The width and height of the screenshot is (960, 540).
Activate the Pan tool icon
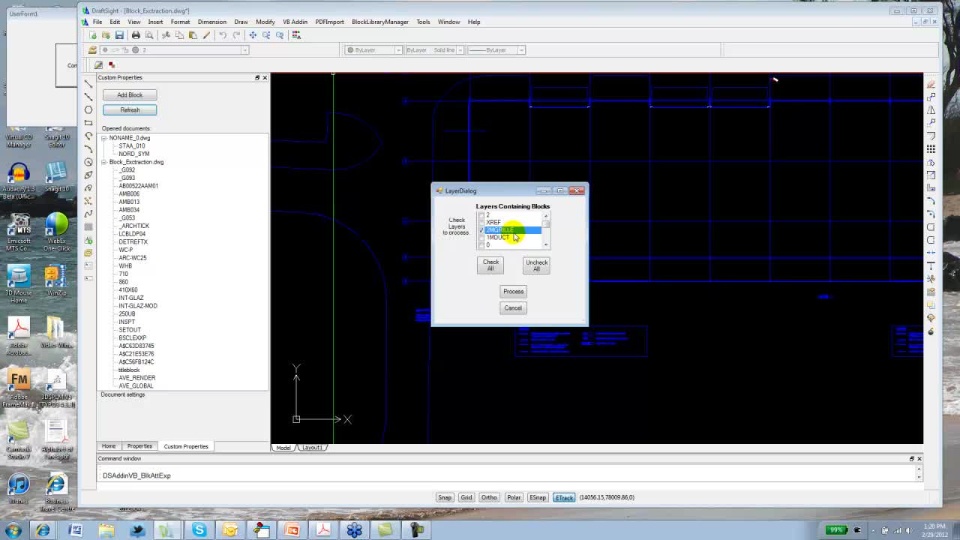[253, 35]
